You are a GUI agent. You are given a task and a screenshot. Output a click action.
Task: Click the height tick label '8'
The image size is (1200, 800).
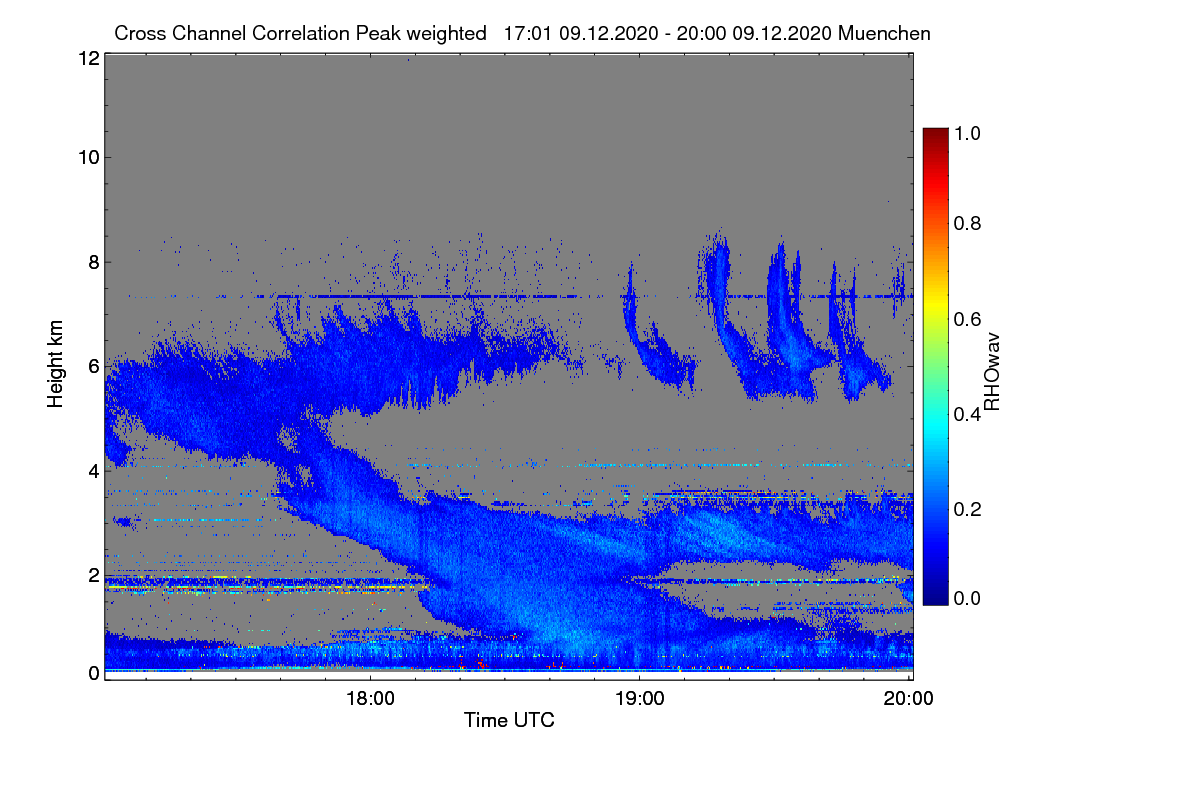pos(93,262)
